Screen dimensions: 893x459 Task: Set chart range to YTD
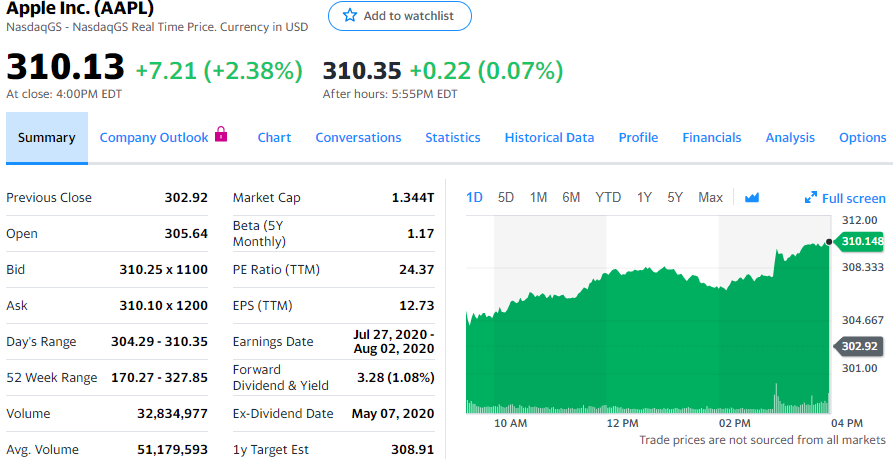tap(607, 198)
